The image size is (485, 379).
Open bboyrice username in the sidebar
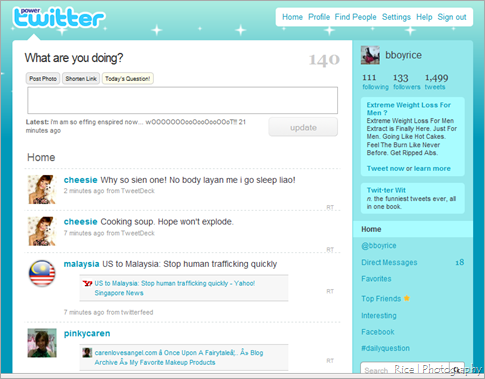pyautogui.click(x=403, y=55)
